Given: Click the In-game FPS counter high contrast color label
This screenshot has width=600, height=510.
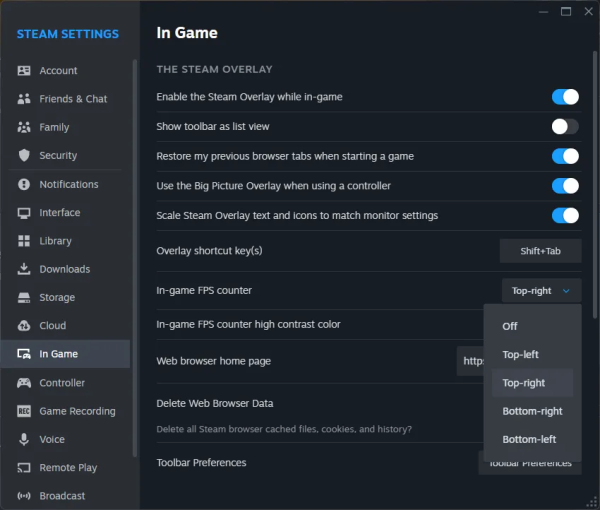Looking at the screenshot, I should pyautogui.click(x=248, y=324).
